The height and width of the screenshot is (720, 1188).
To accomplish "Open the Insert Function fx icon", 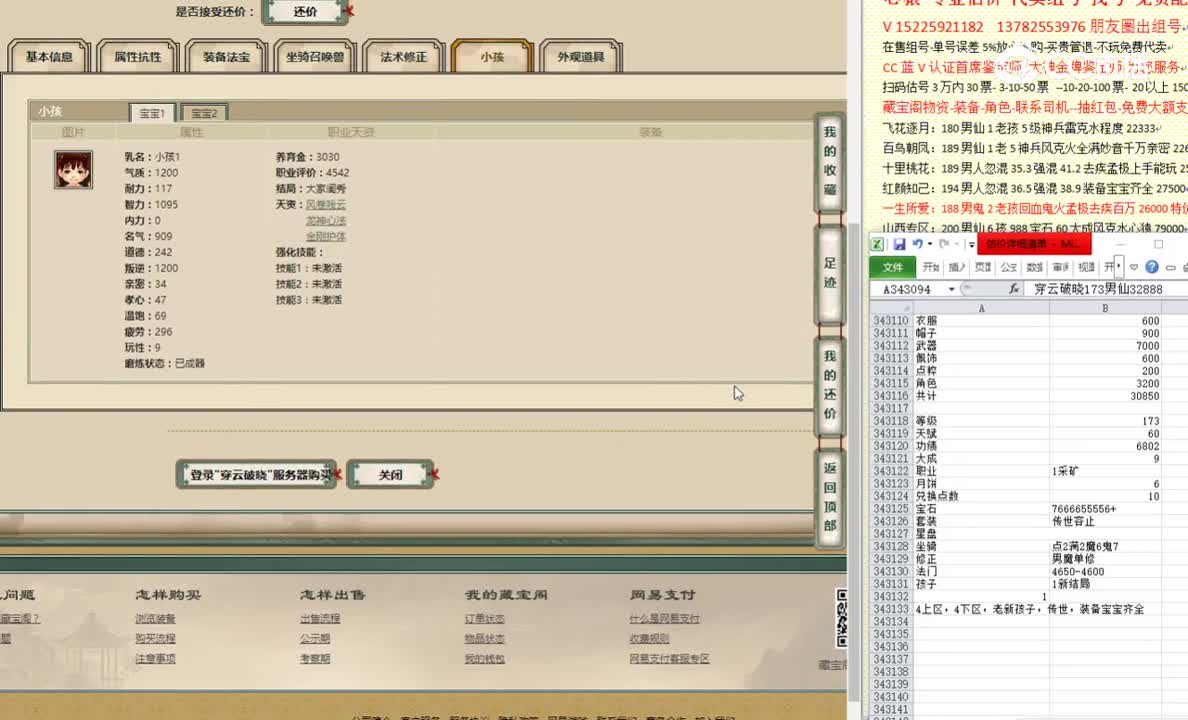I will pyautogui.click(x=1015, y=288).
